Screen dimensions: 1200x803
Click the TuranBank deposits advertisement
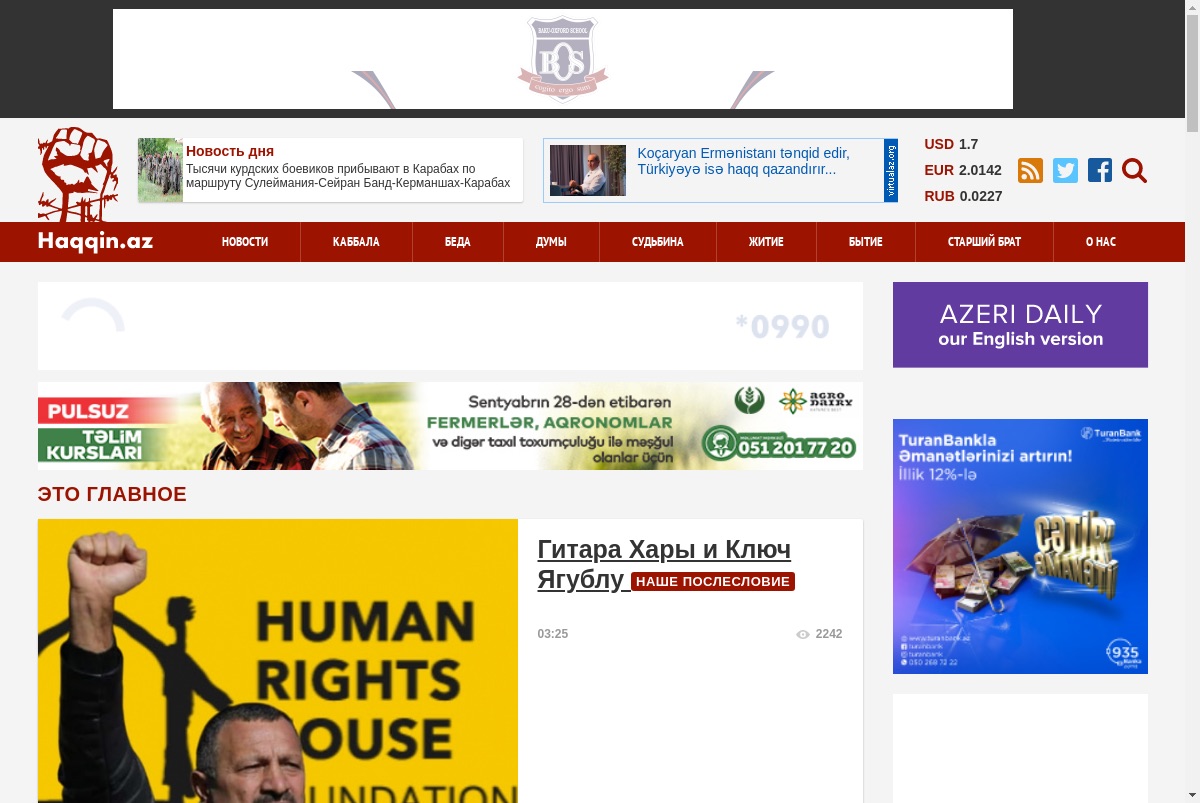[1020, 546]
